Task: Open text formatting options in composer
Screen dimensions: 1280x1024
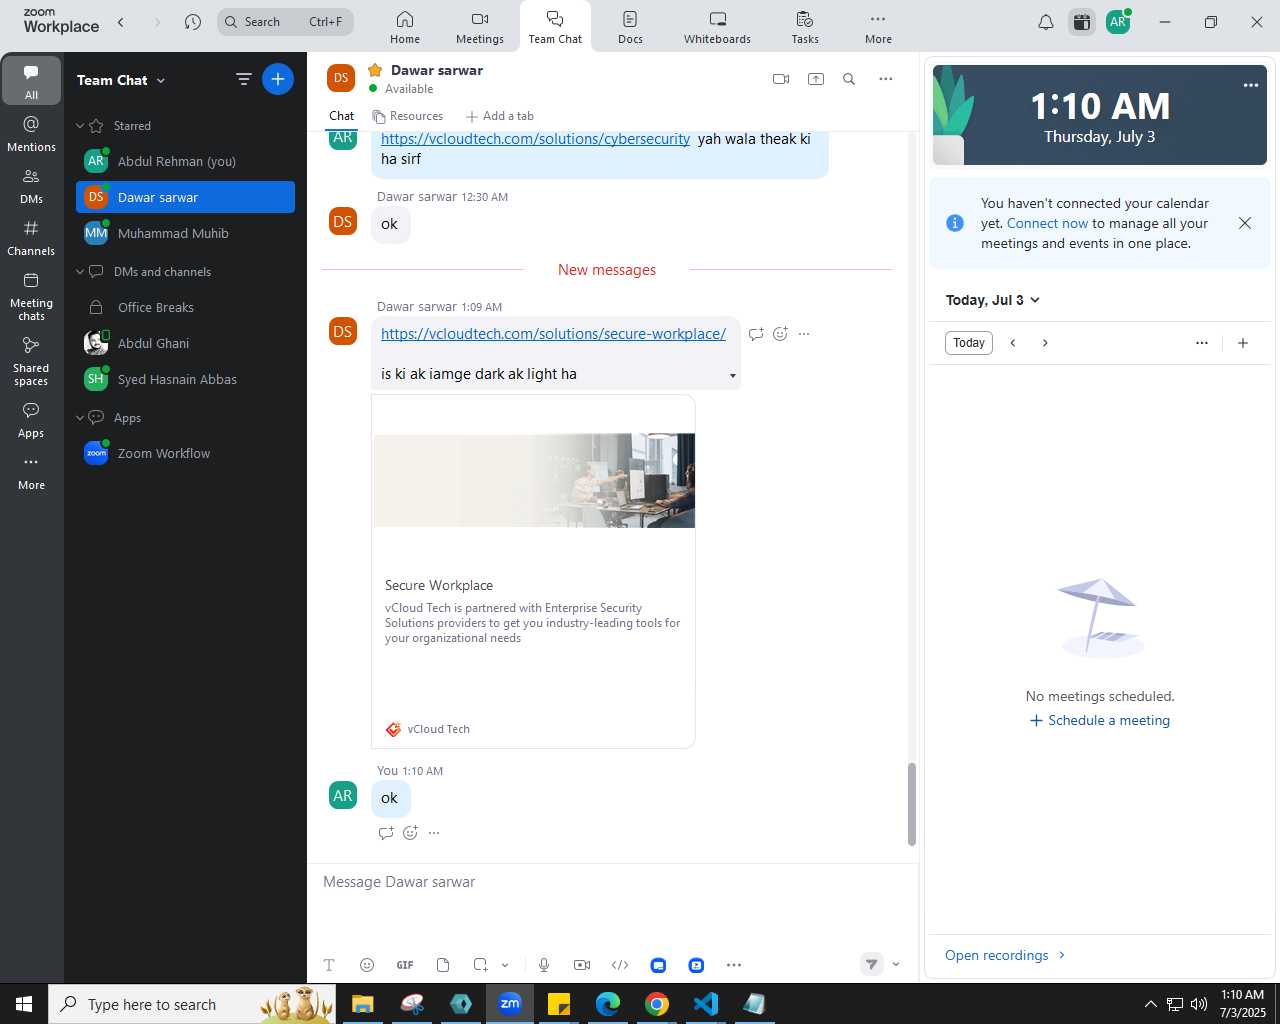Action: point(329,965)
